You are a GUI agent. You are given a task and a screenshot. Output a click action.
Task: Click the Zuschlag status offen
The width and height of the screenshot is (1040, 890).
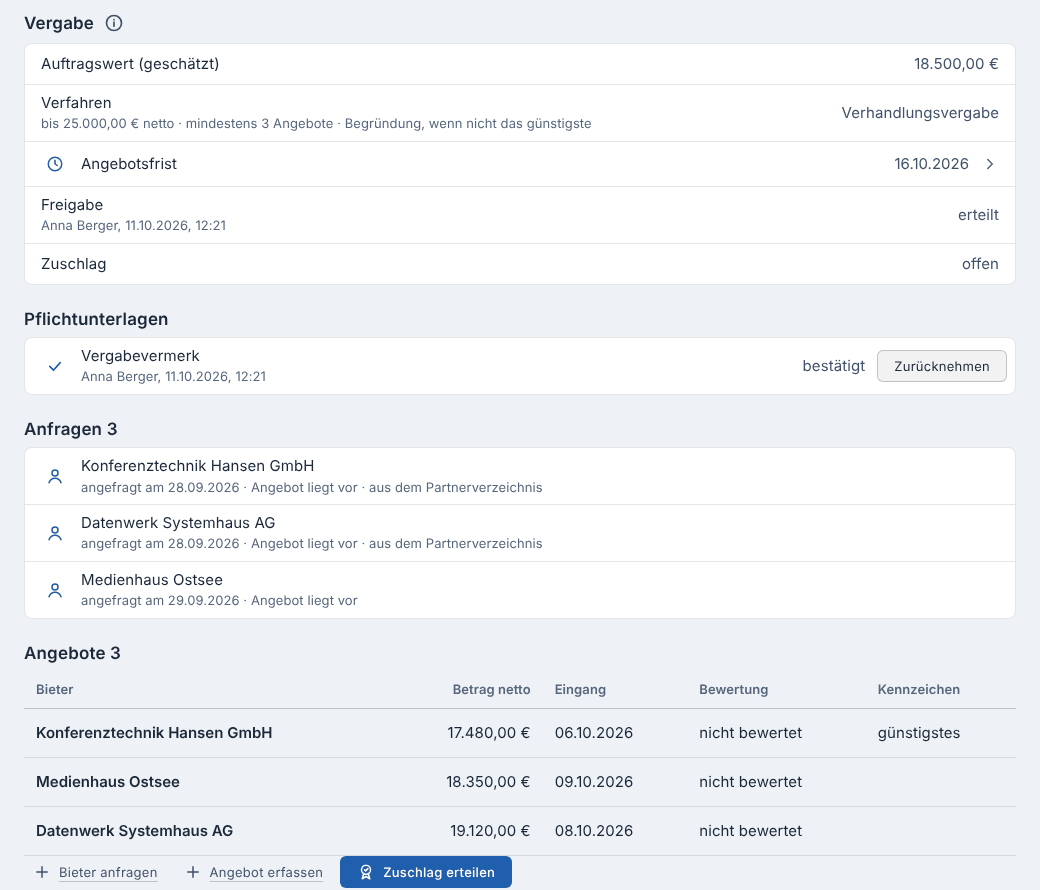point(980,264)
